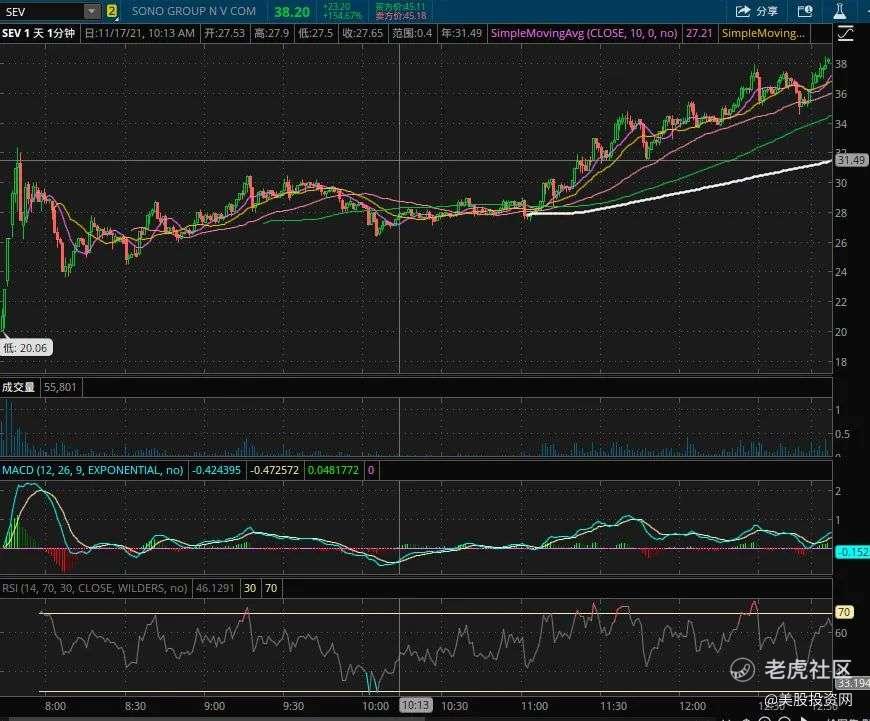Click the high value 高:27.9
Viewport: 870px width, 721px height.
click(271, 33)
